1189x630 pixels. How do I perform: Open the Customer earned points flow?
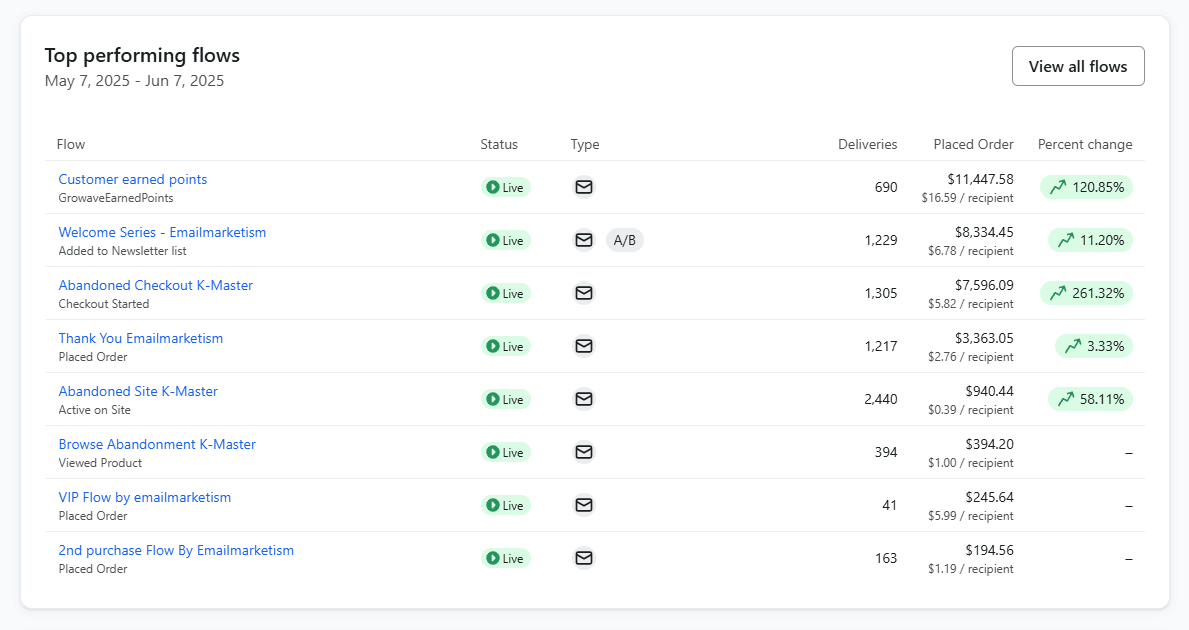(133, 180)
